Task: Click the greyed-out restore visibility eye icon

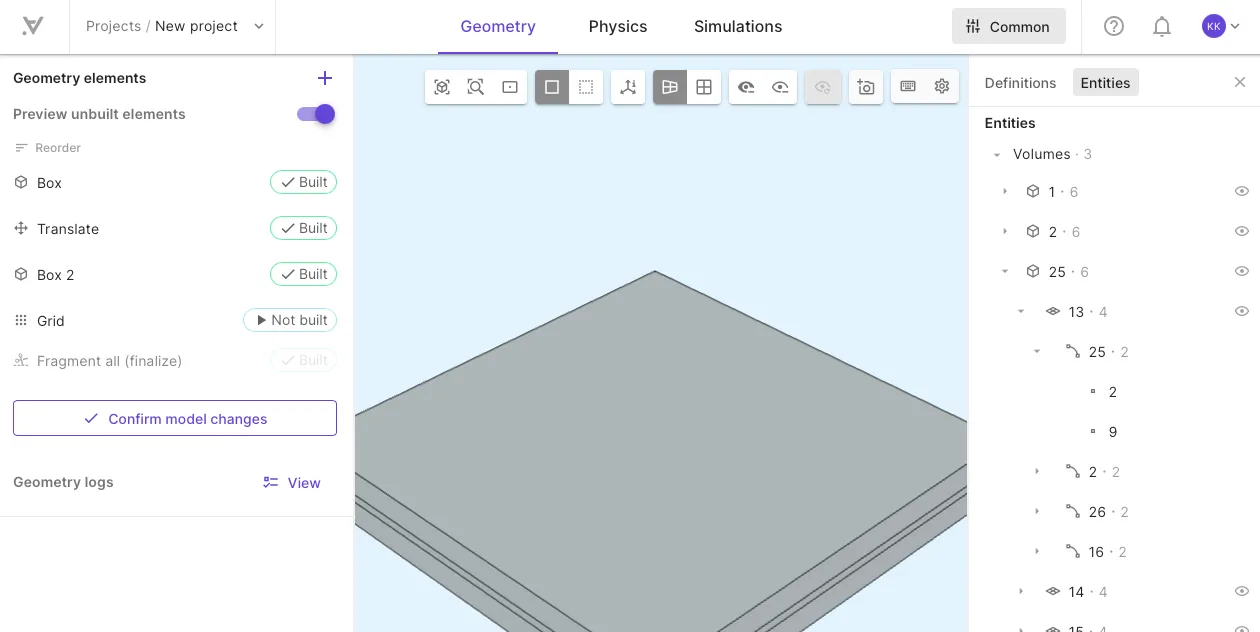Action: (x=823, y=87)
